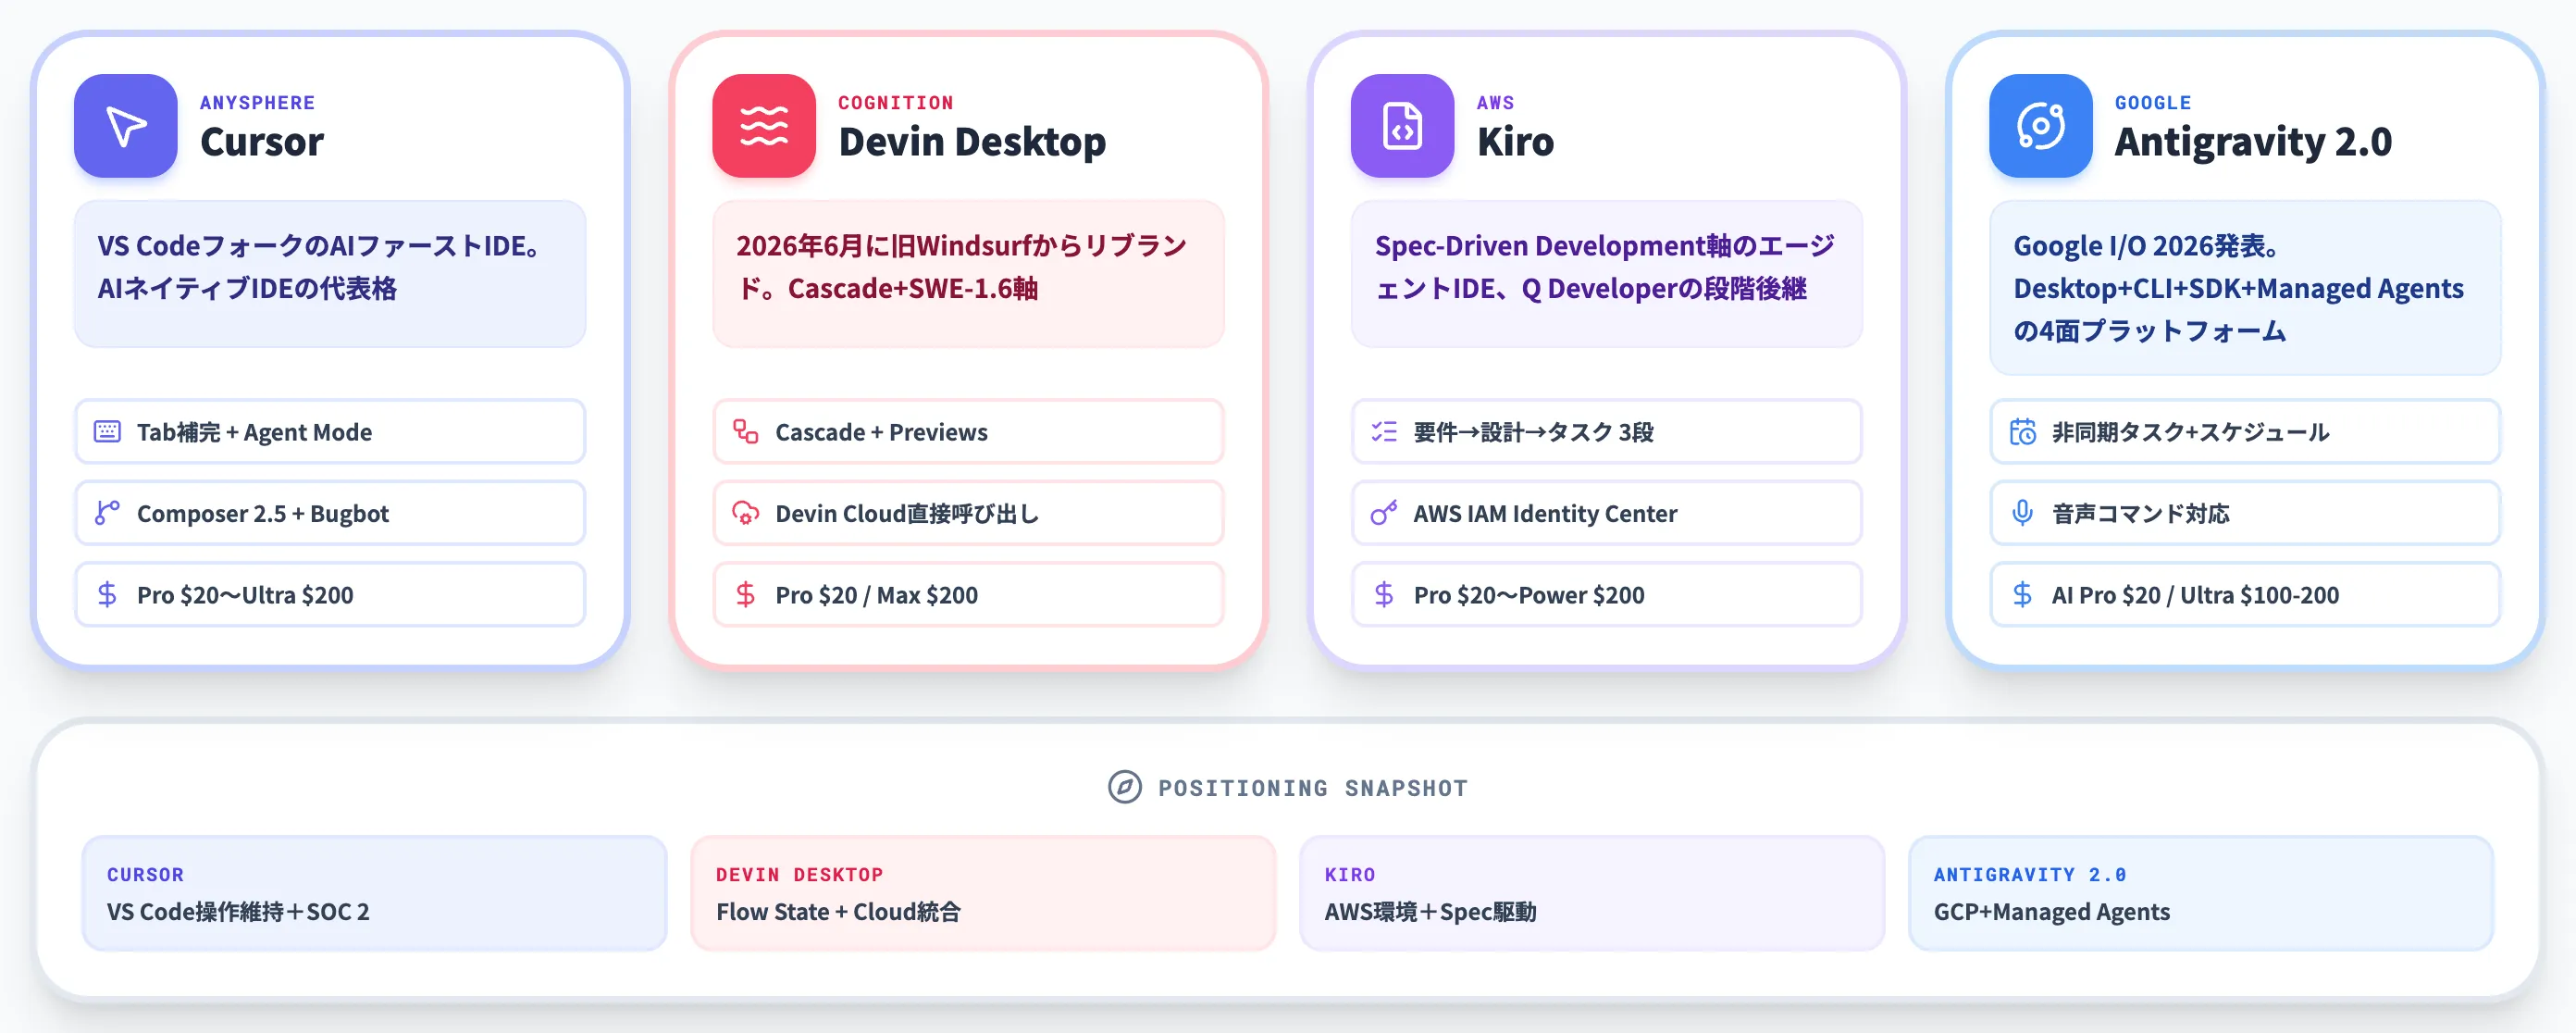Click the AI Pro $20 / Ultra $100-200 text
This screenshot has height=1033, width=2576.
click(x=2195, y=595)
